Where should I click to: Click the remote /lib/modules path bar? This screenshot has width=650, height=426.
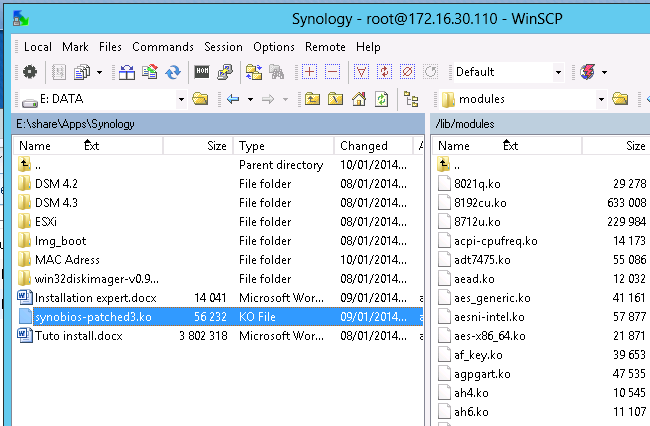[x=540, y=124]
